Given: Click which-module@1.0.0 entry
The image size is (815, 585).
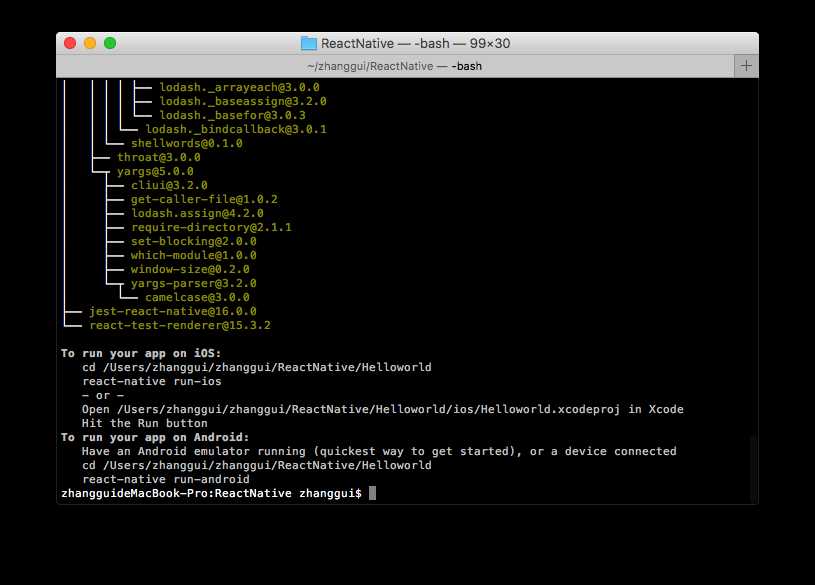Looking at the screenshot, I should point(193,256).
